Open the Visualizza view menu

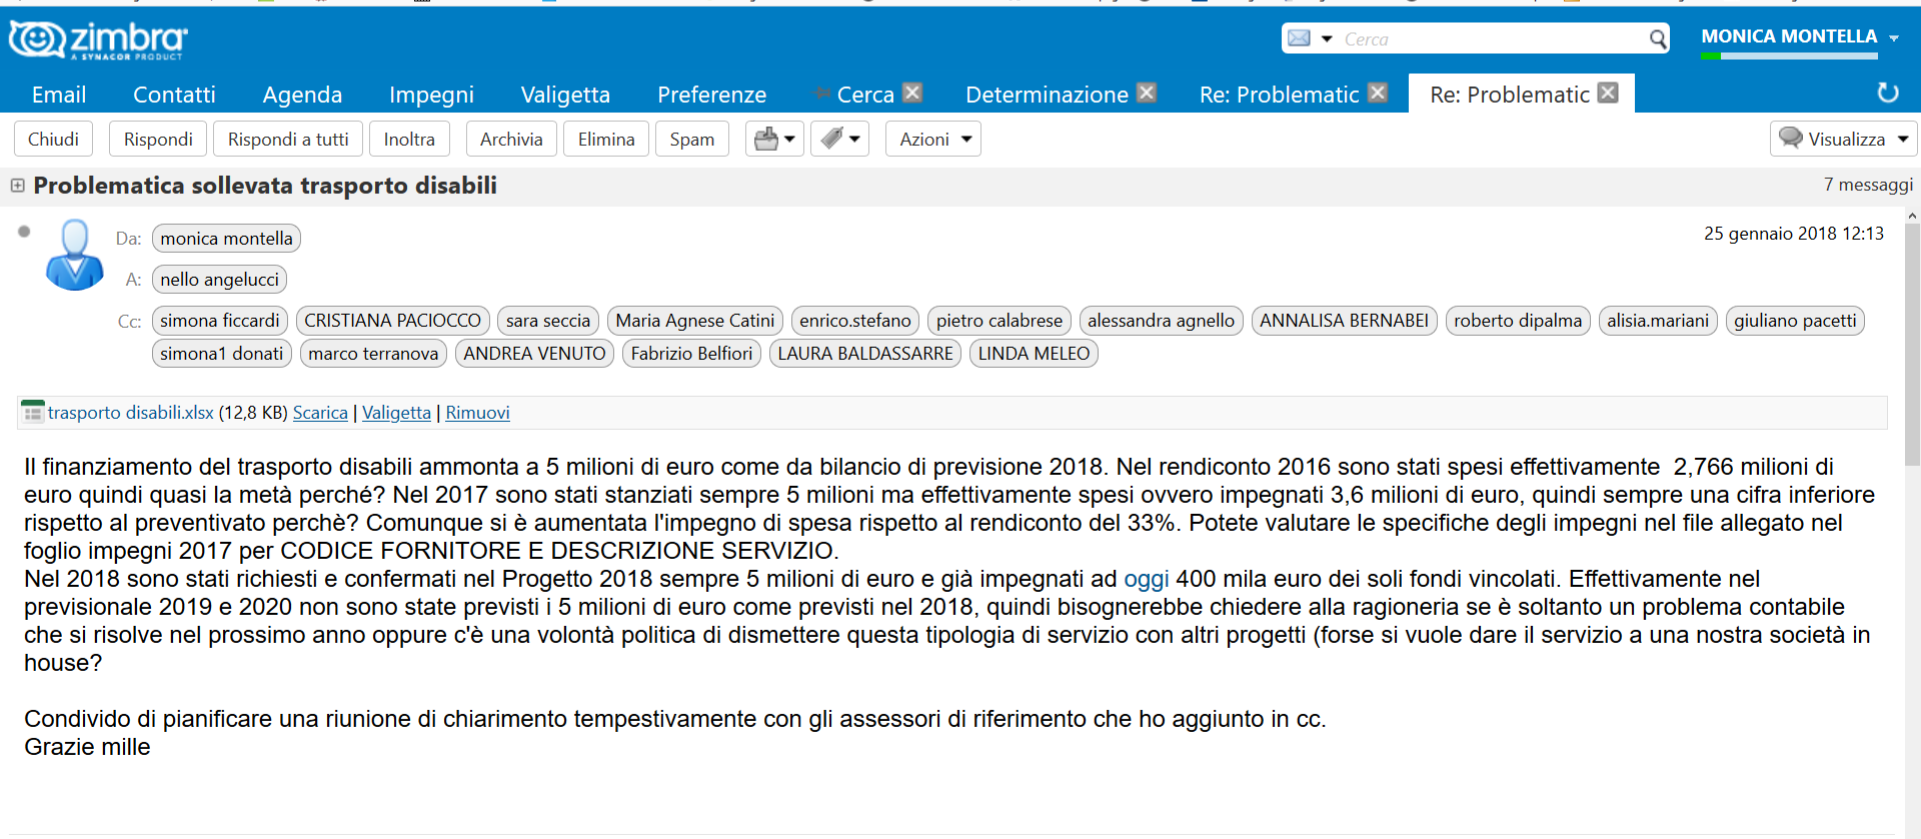(1843, 139)
